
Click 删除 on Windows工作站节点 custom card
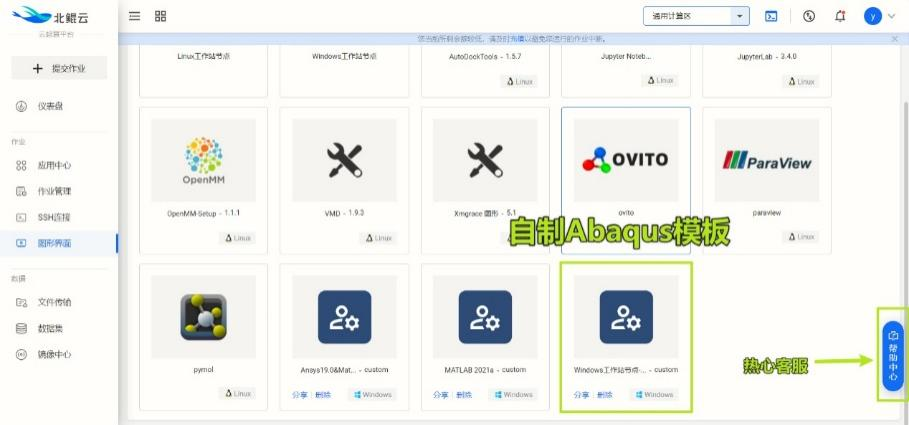tap(605, 395)
